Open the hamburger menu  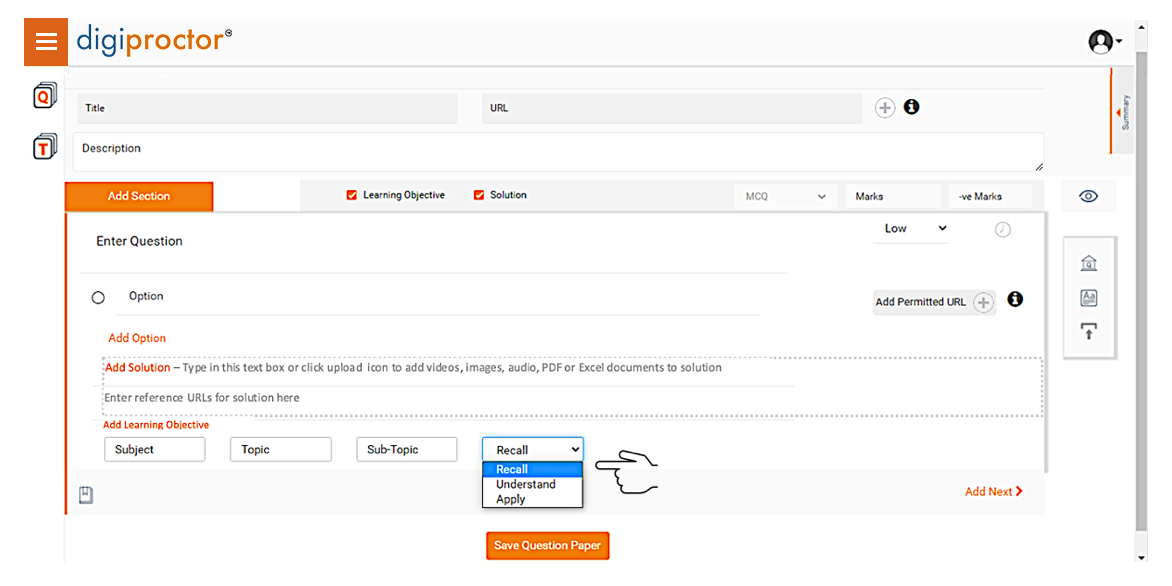coord(46,42)
